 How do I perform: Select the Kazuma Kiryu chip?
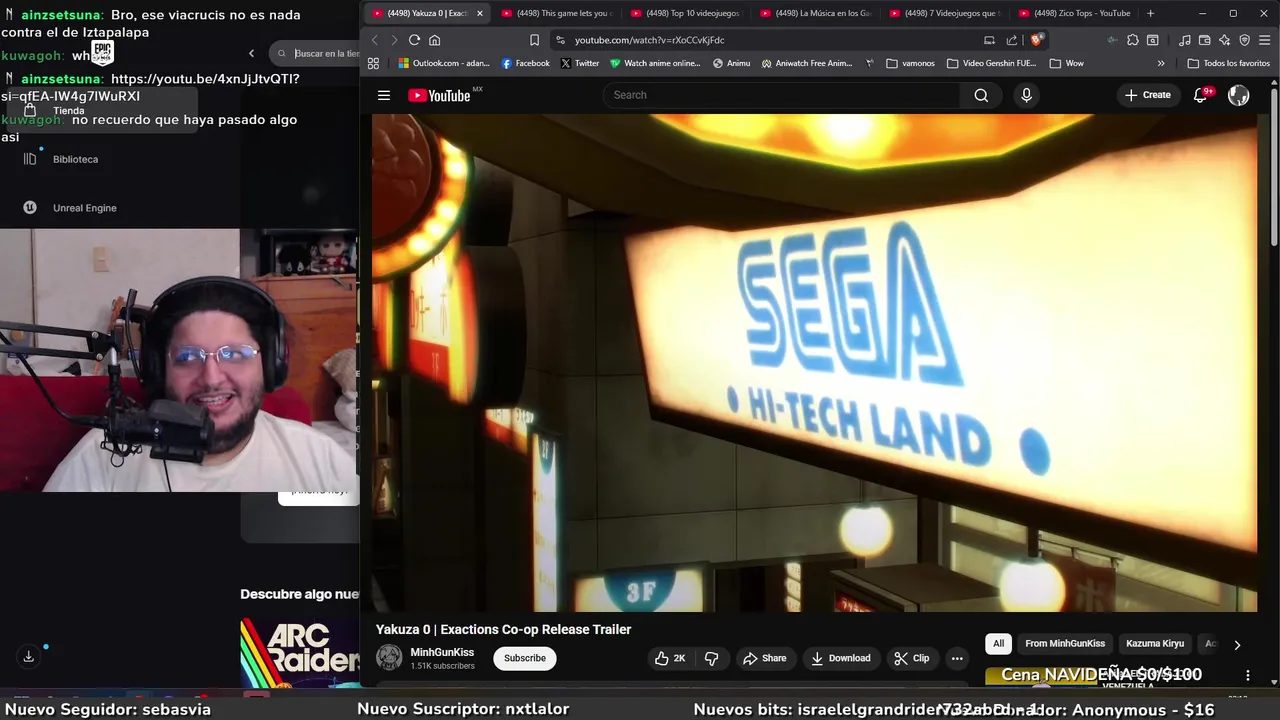coord(1155,644)
